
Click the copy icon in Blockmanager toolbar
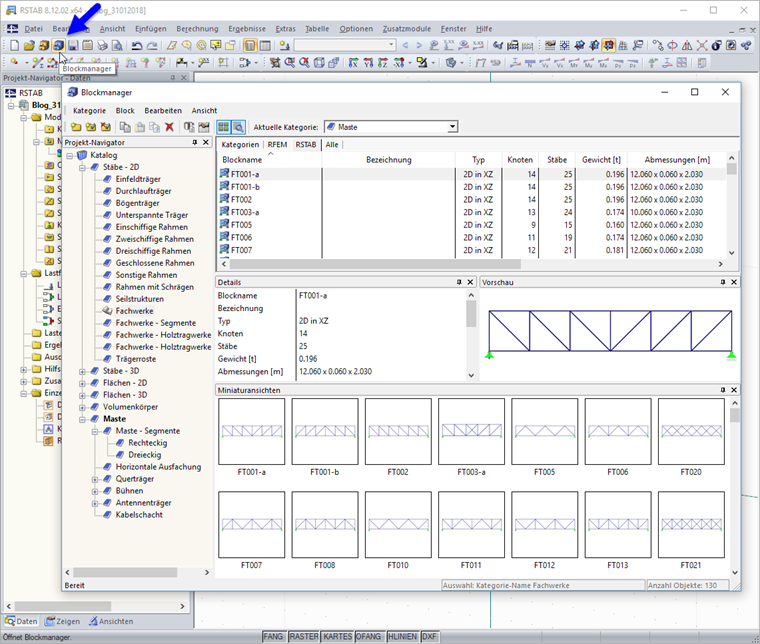(125, 127)
